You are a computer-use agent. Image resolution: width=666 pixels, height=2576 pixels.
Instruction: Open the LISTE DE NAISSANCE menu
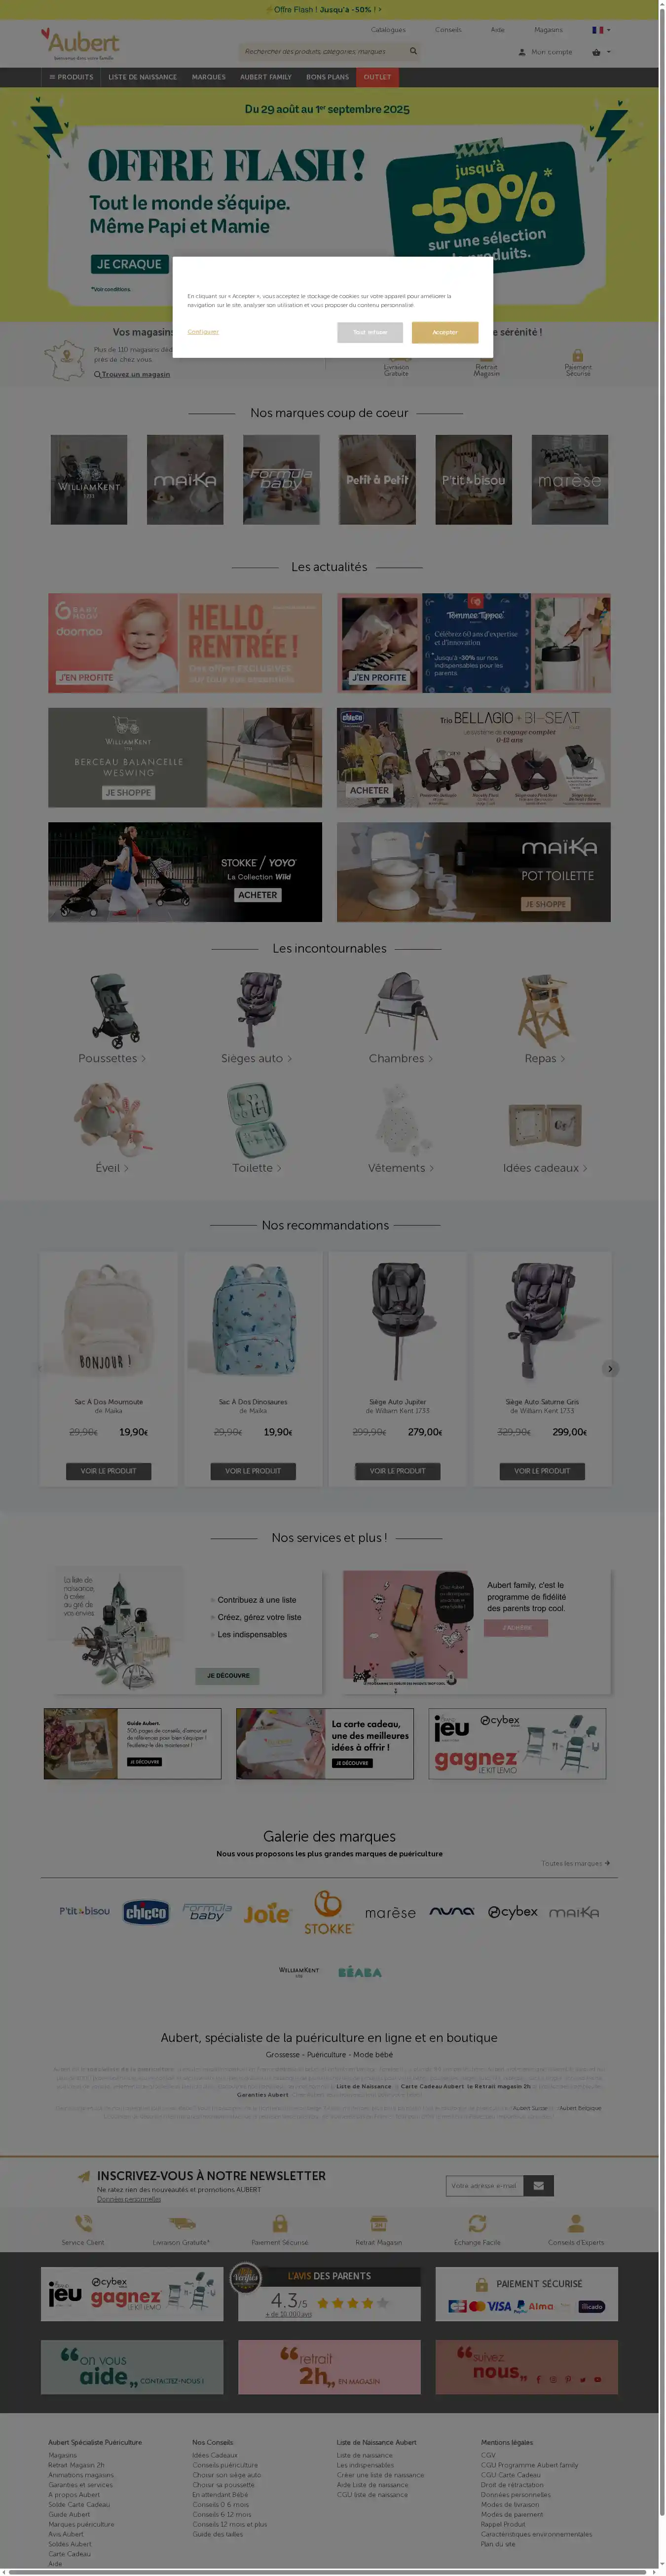click(x=143, y=77)
